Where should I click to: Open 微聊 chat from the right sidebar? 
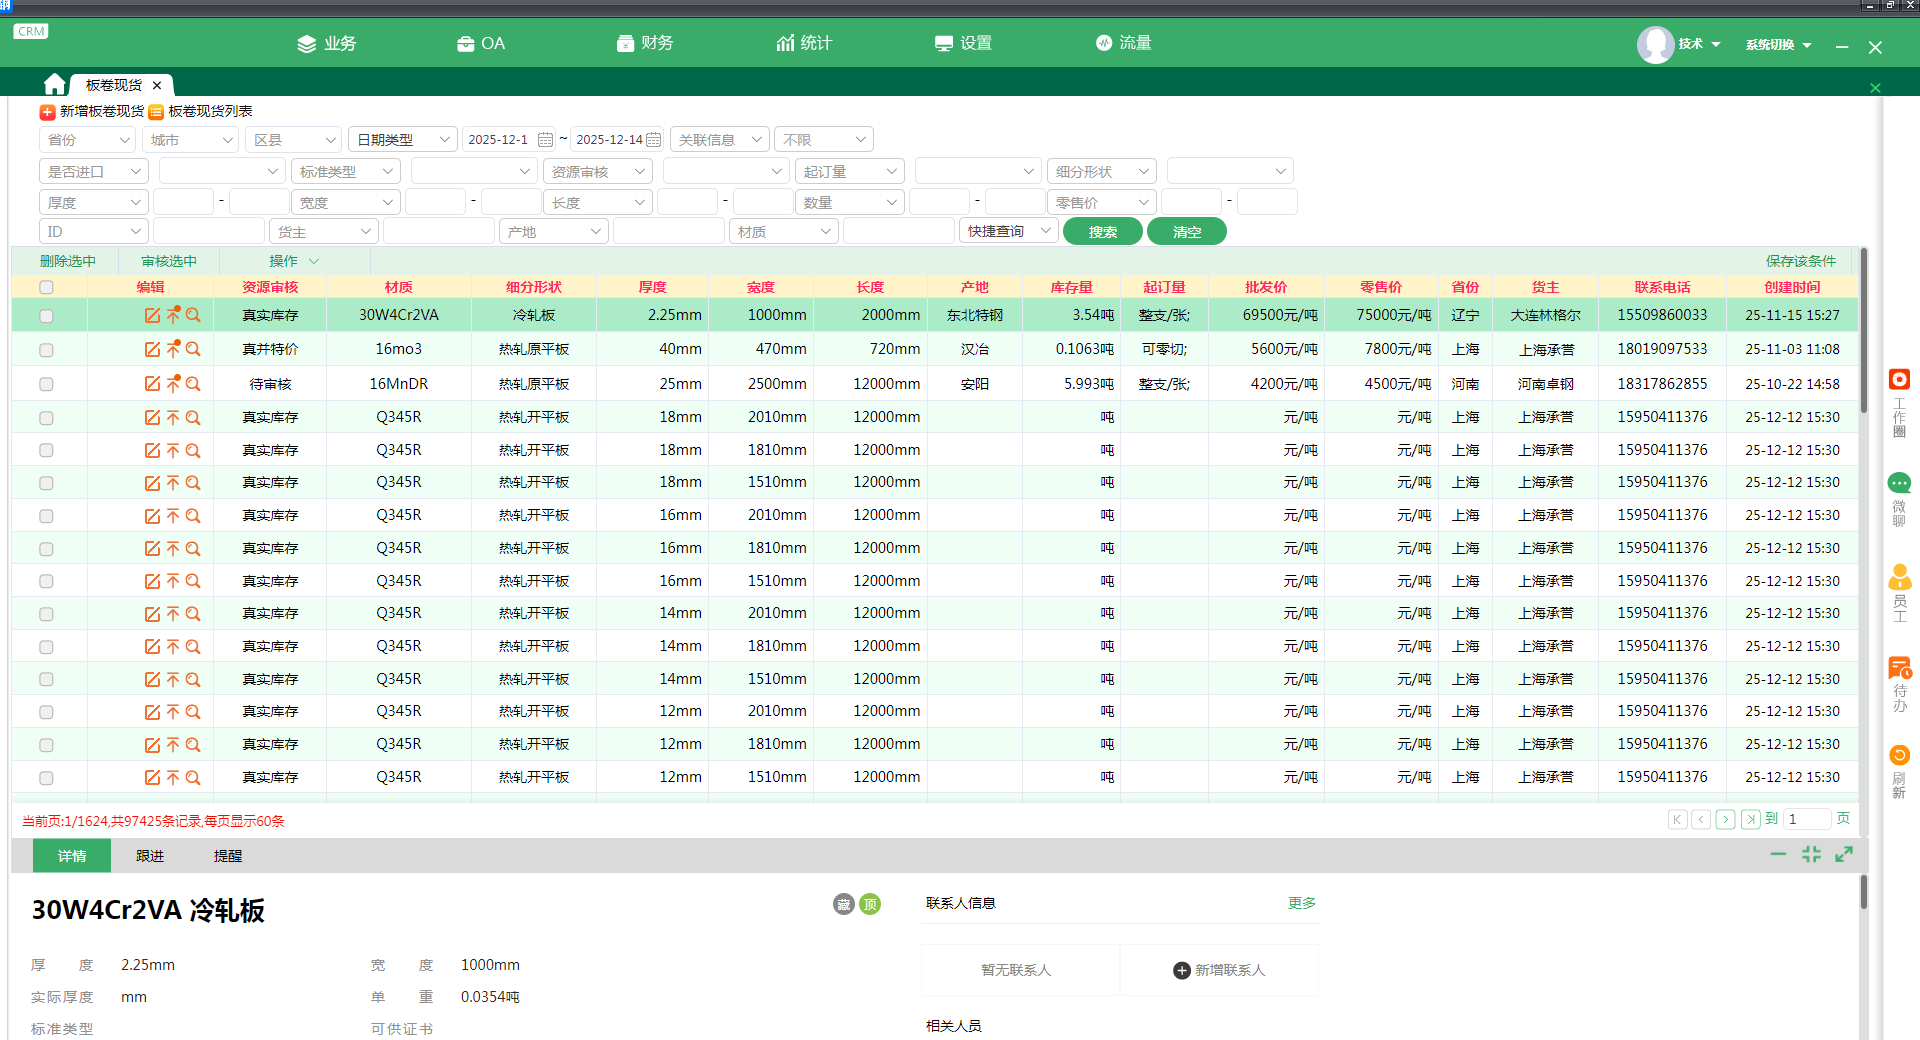point(1899,484)
